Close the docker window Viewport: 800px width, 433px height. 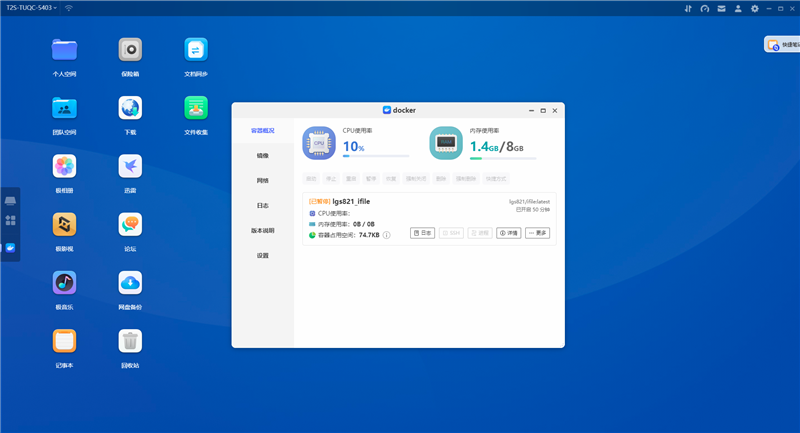click(555, 111)
